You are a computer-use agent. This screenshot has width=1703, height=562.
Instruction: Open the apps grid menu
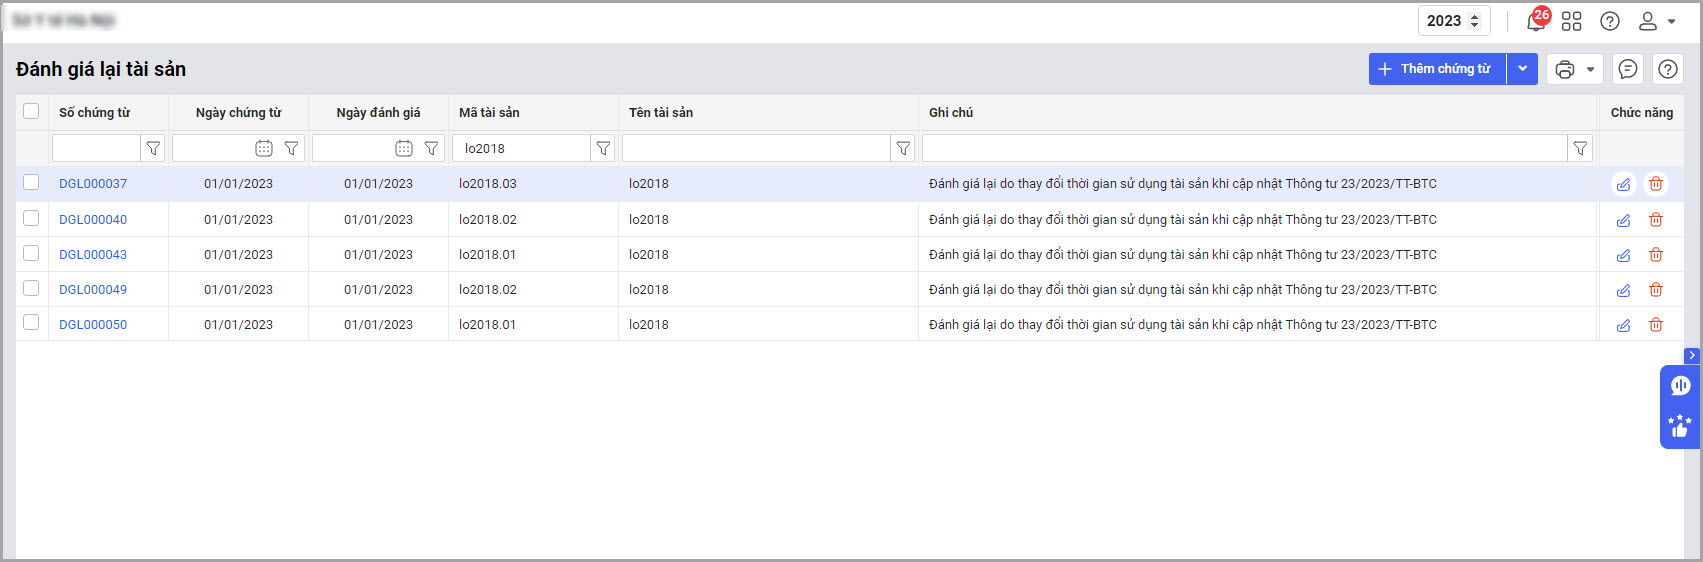click(1572, 21)
